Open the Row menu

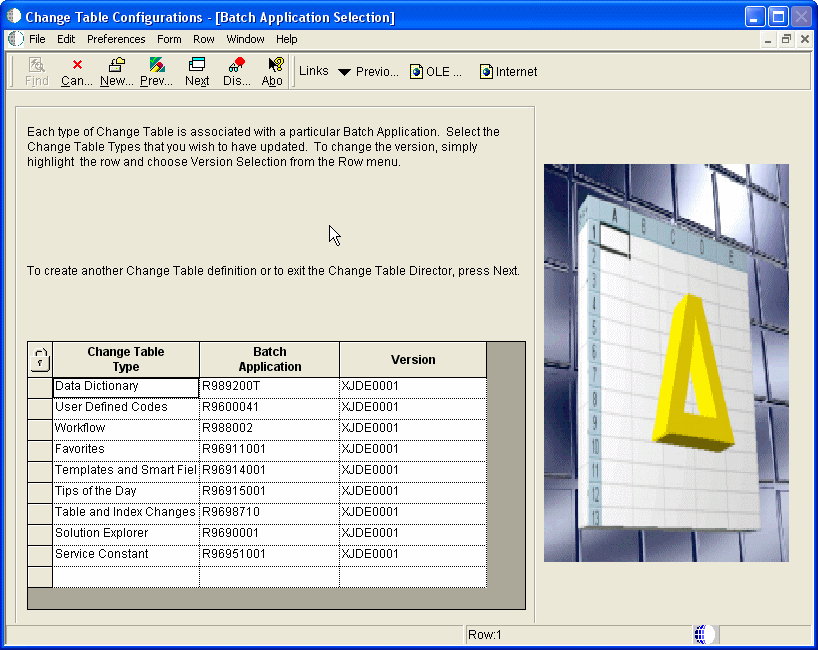(204, 39)
